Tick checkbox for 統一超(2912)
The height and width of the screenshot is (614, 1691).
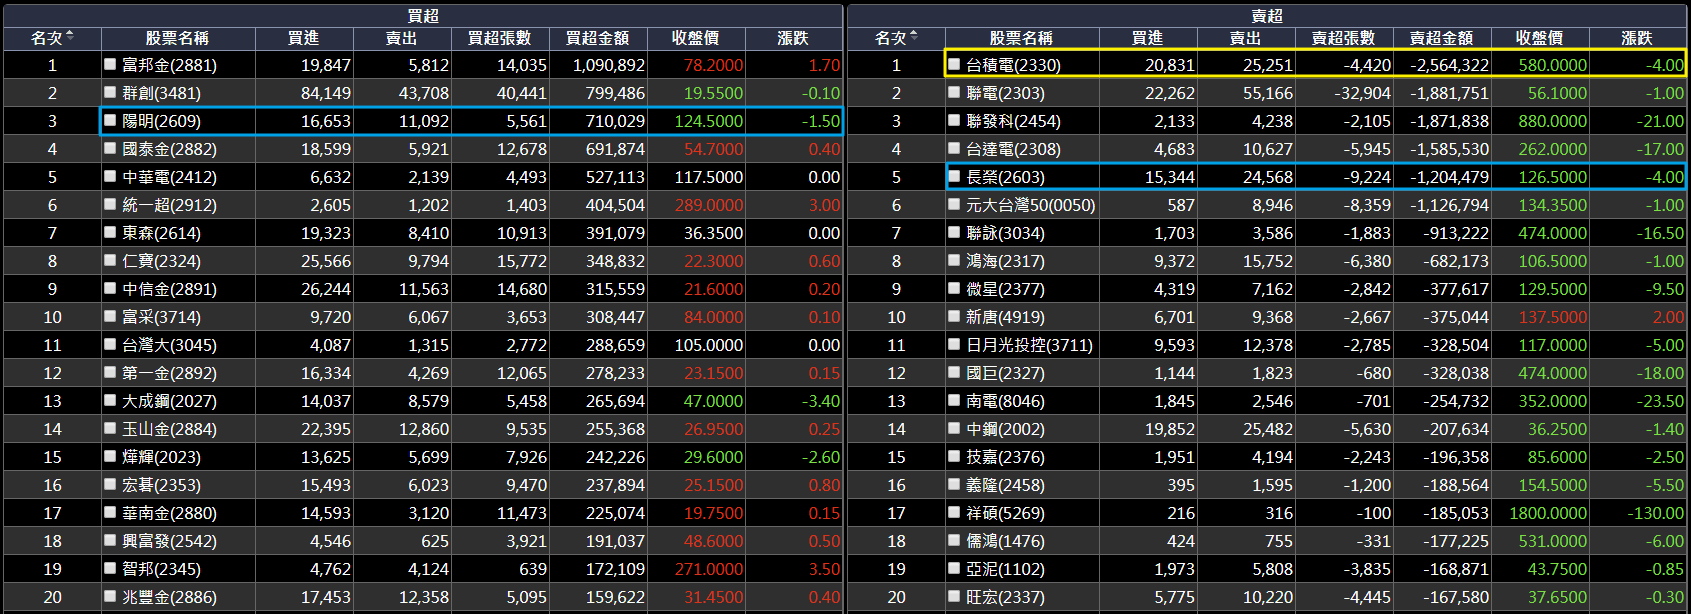110,204
